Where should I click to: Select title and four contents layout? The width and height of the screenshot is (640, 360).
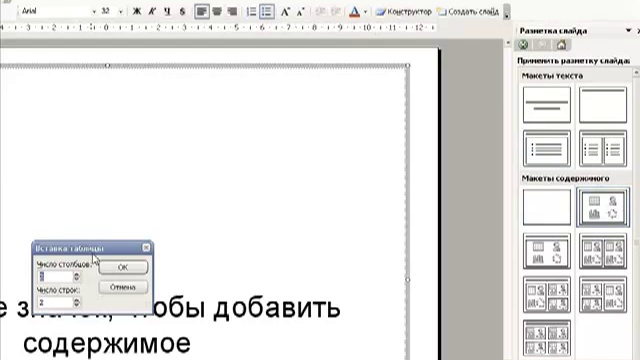pyautogui.click(x=547, y=338)
